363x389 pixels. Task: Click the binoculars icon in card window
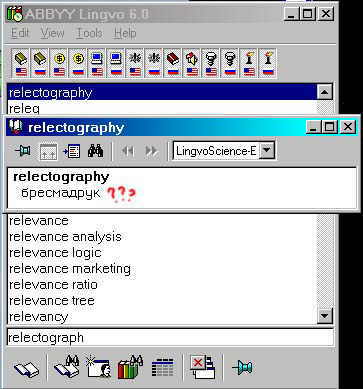coord(96,151)
